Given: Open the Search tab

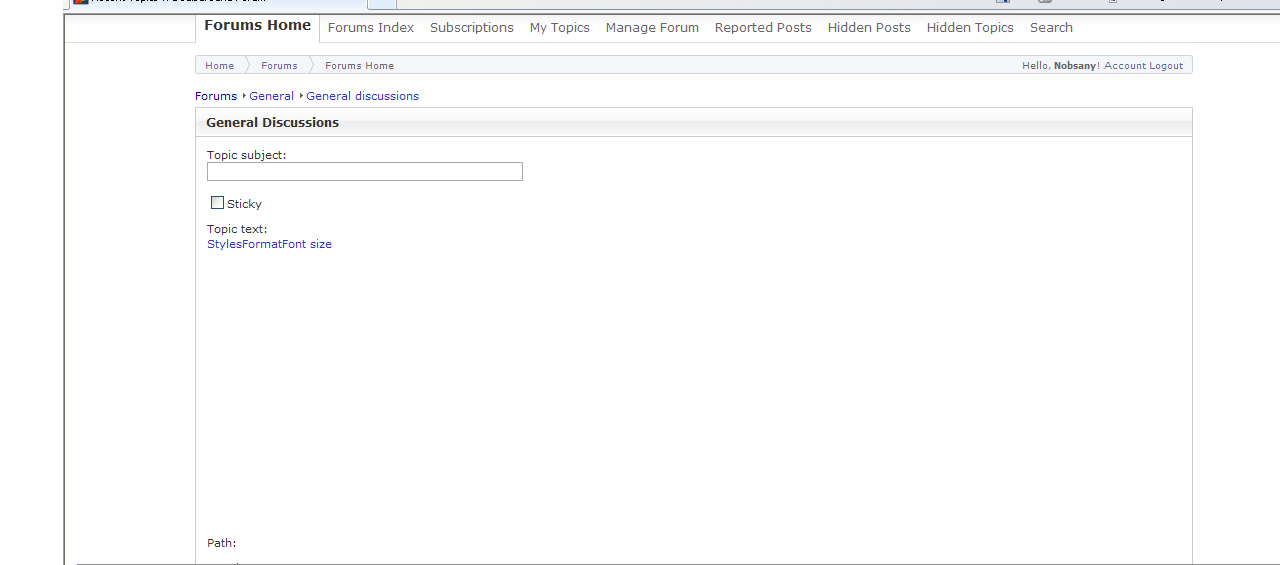Looking at the screenshot, I should (1051, 28).
